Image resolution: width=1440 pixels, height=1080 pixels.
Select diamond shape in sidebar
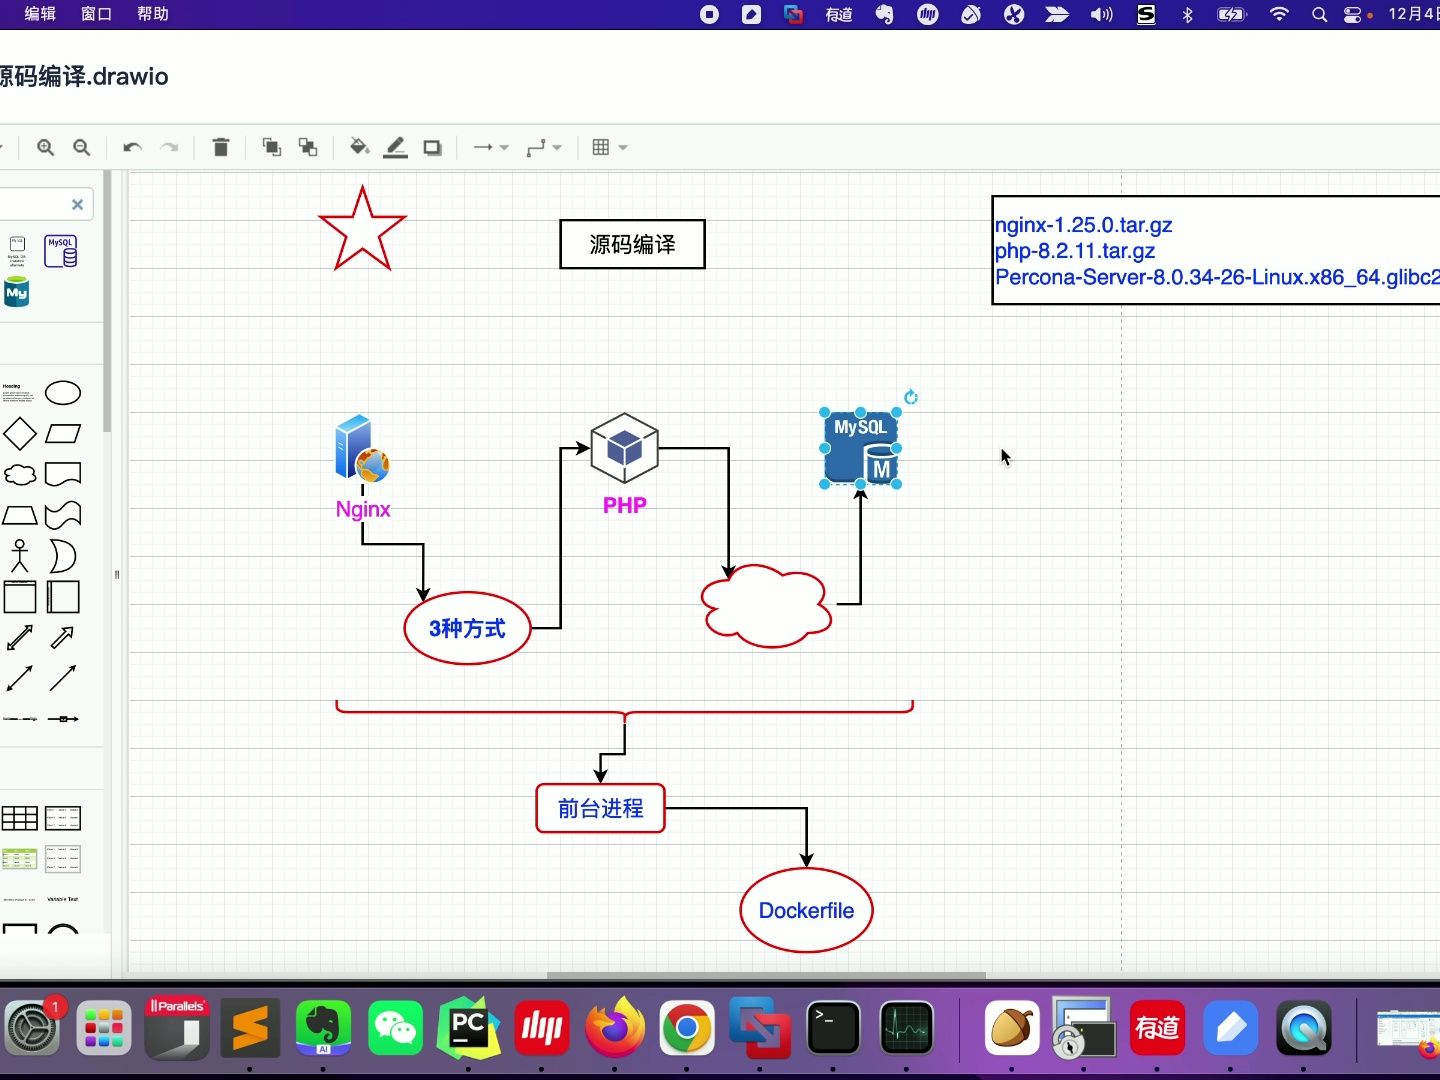click(x=20, y=434)
